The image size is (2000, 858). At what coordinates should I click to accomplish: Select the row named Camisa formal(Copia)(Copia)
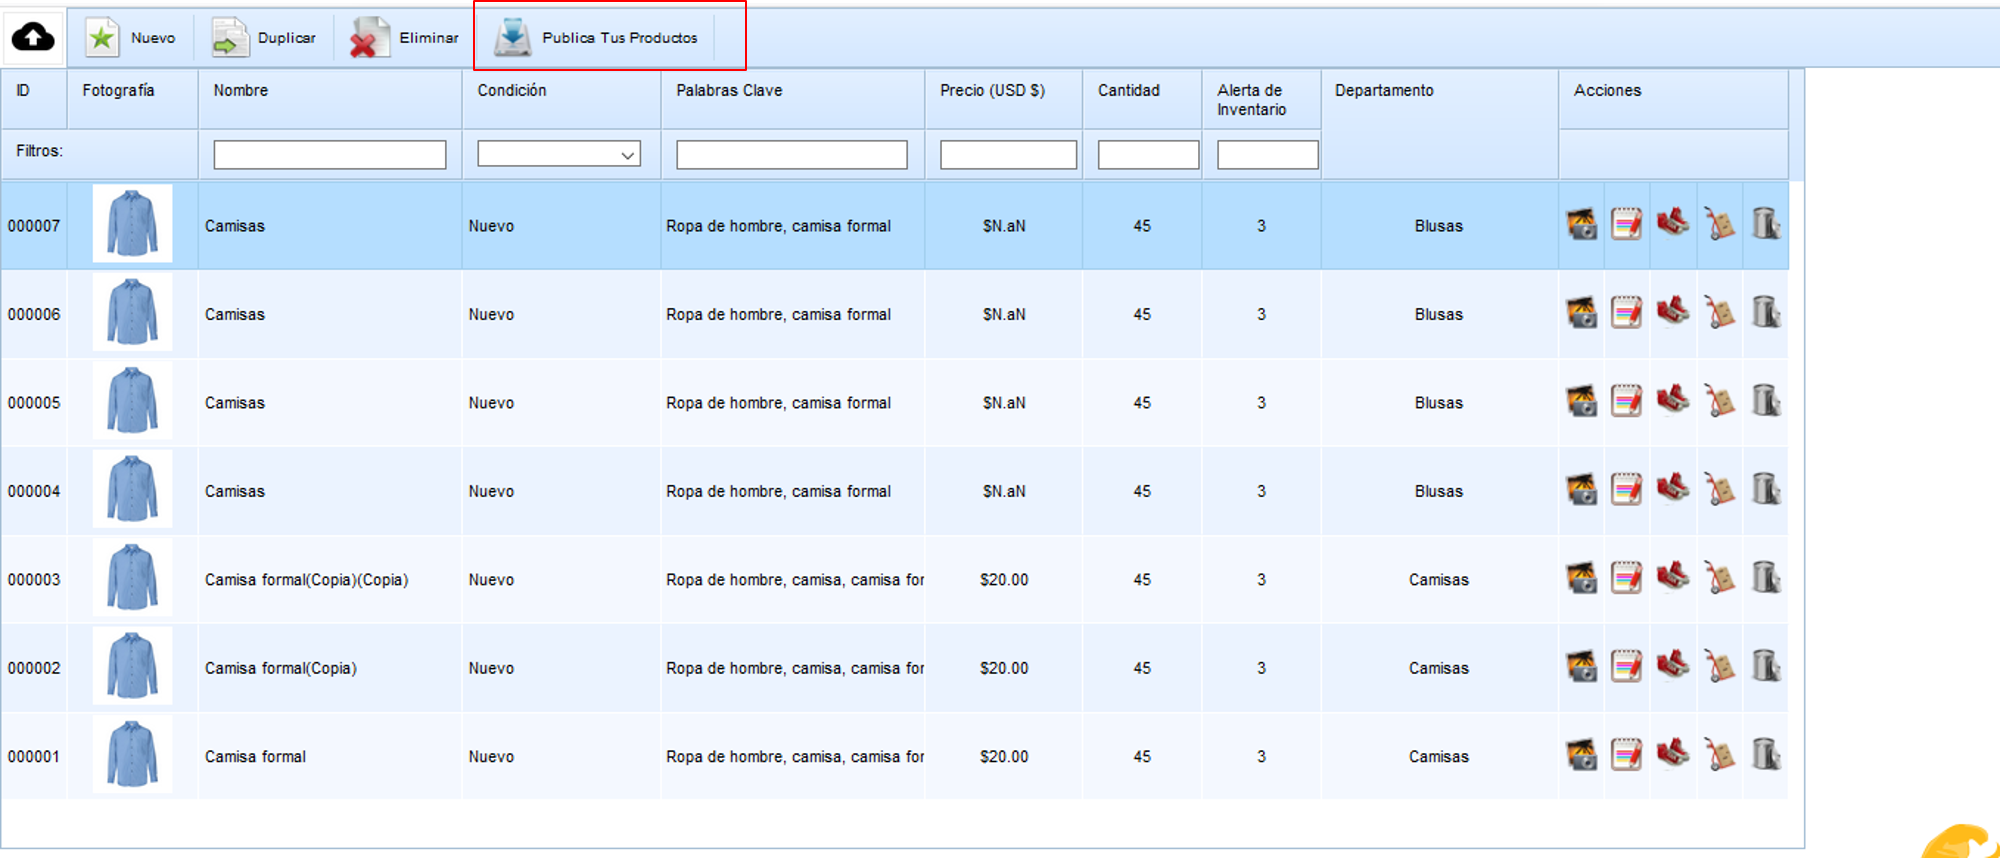[306, 580]
